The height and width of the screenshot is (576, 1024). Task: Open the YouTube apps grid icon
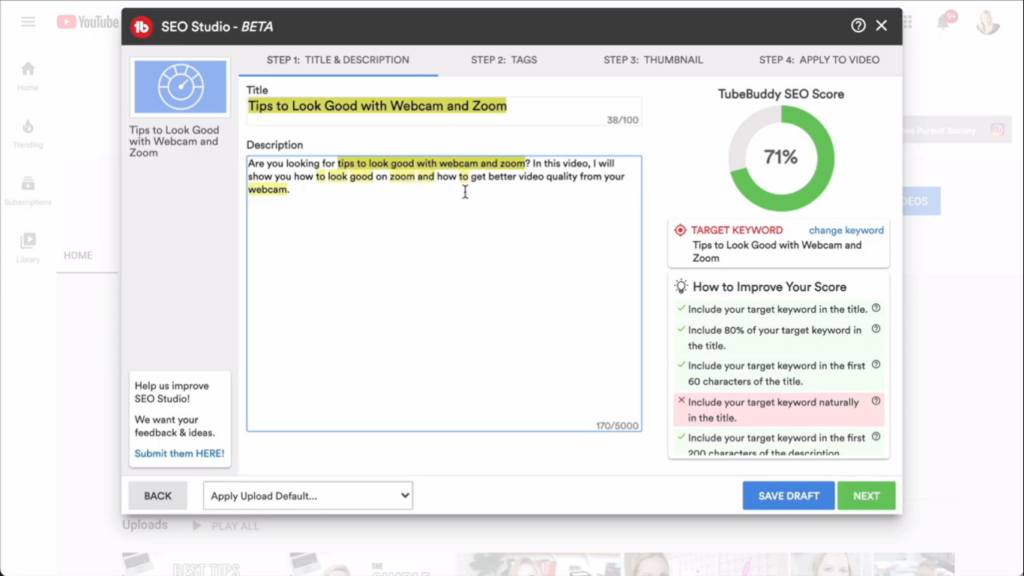(x=908, y=22)
